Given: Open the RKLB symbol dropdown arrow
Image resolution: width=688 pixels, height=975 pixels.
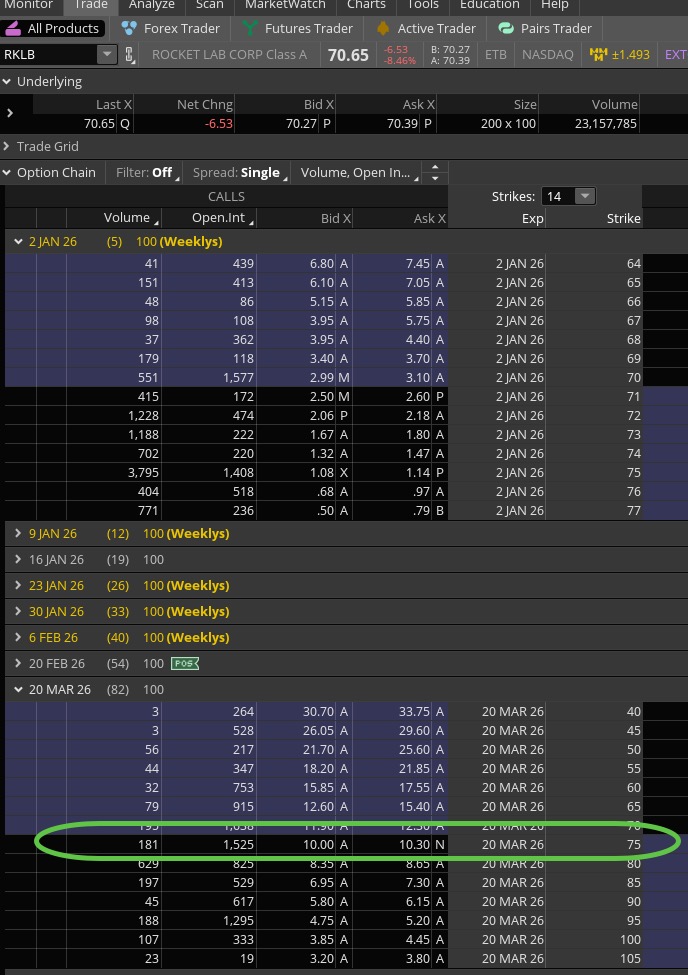Looking at the screenshot, I should point(106,55).
